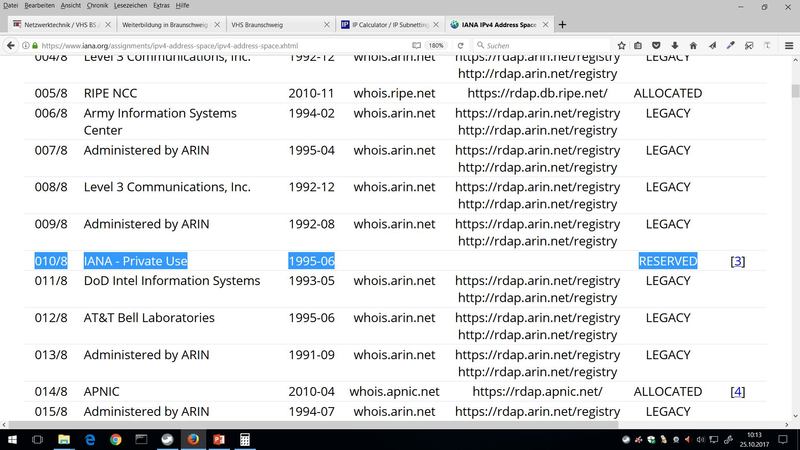Open the Extras menu
Viewport: 800px width, 450px height.
pyautogui.click(x=161, y=5)
